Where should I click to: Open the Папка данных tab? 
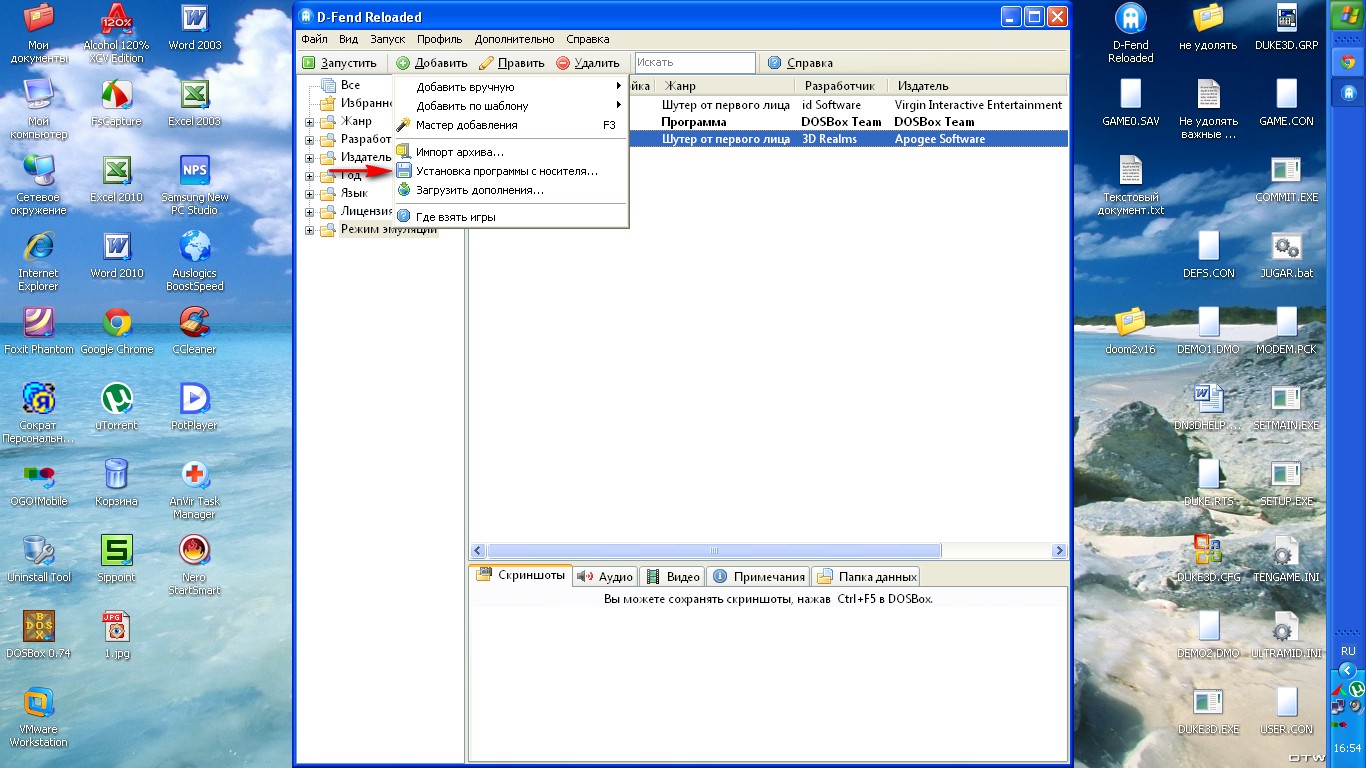[866, 576]
